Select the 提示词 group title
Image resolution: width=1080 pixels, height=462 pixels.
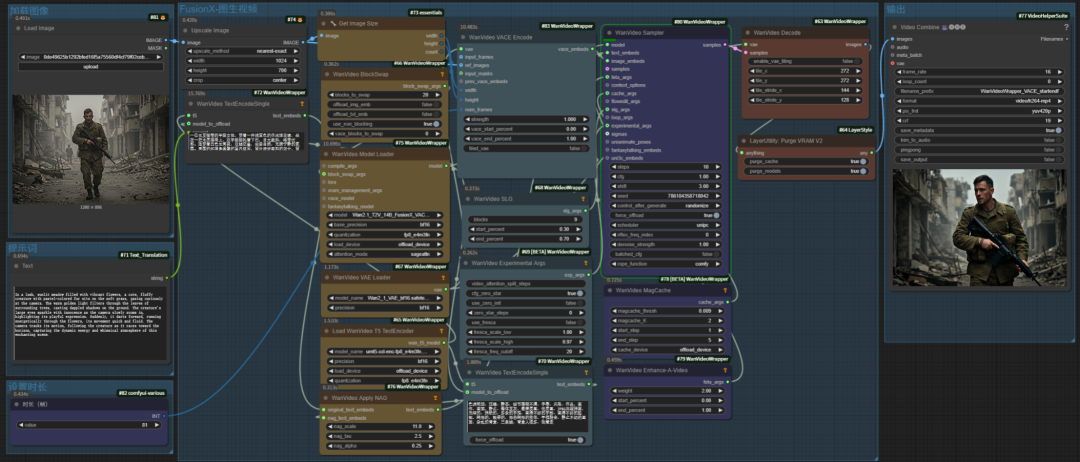point(23,248)
